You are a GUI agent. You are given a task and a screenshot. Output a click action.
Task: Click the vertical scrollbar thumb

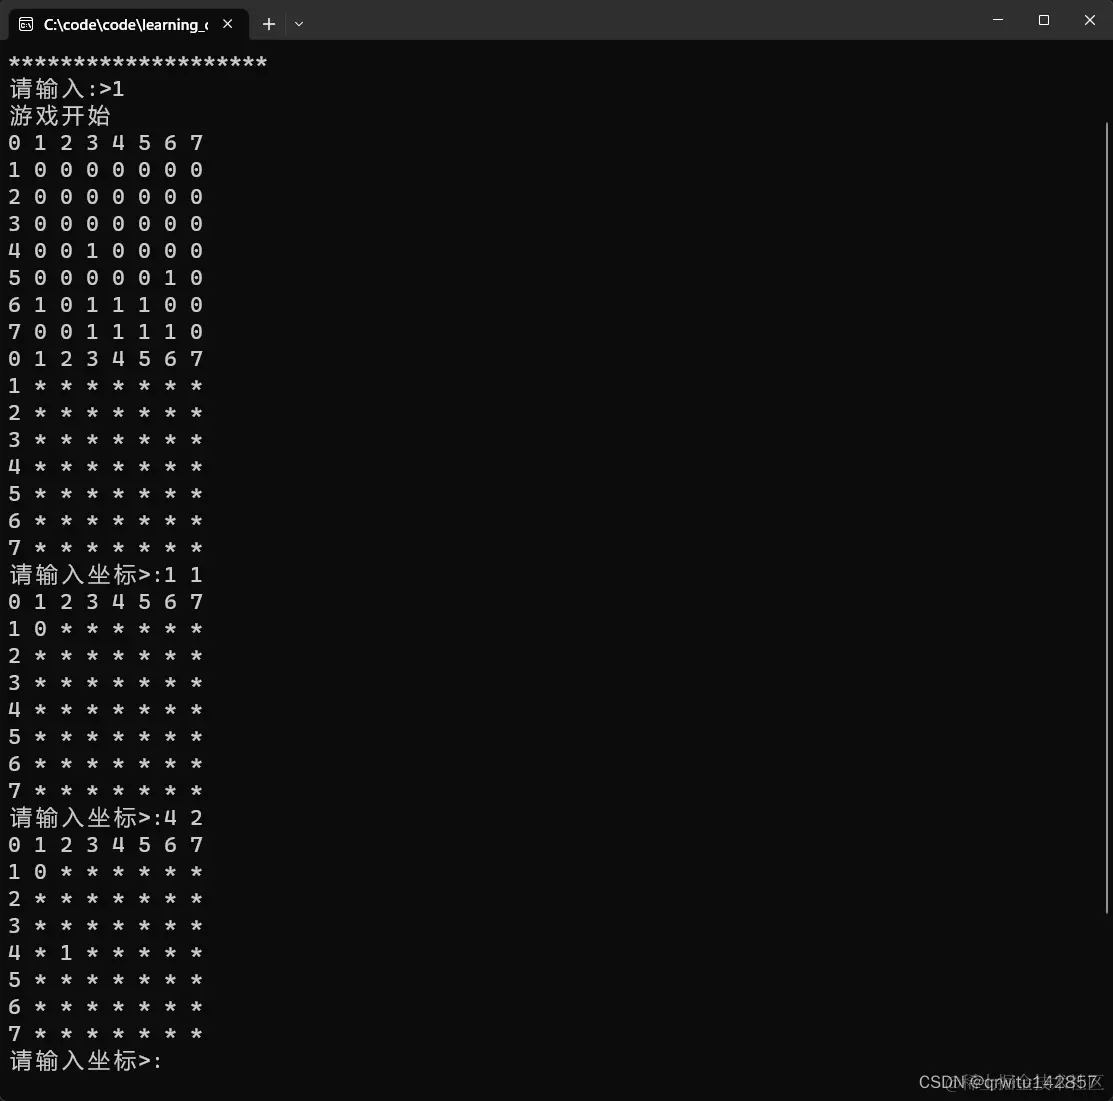[x=1107, y=517]
